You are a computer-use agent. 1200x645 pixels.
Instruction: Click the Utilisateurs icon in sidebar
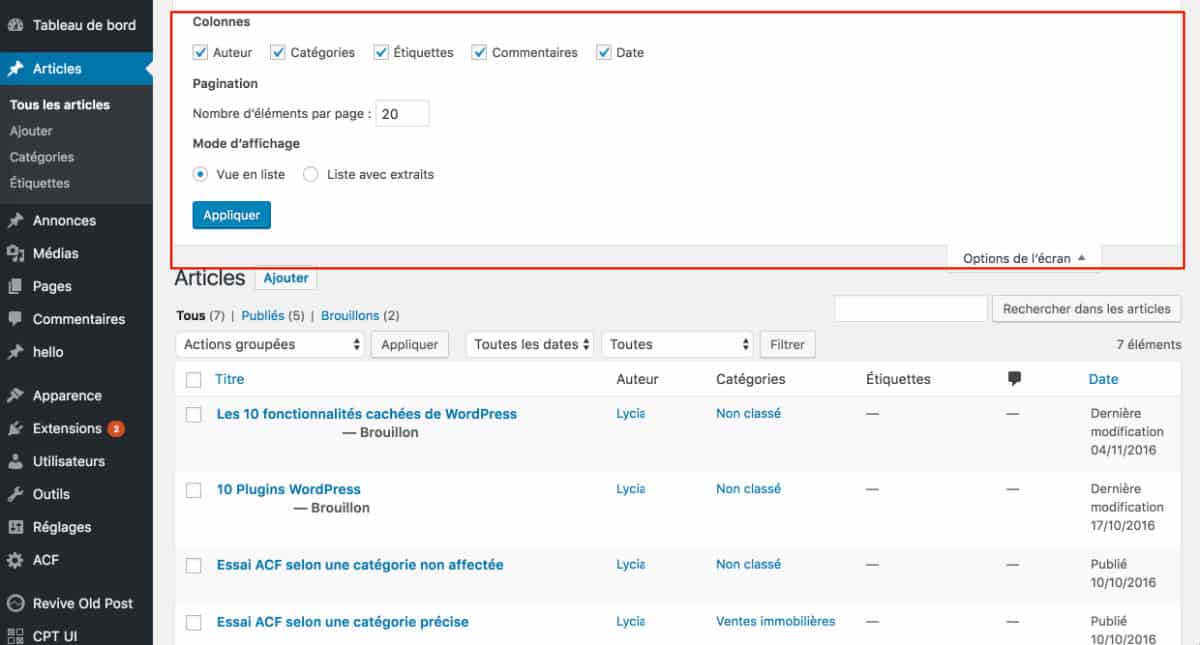coord(15,461)
